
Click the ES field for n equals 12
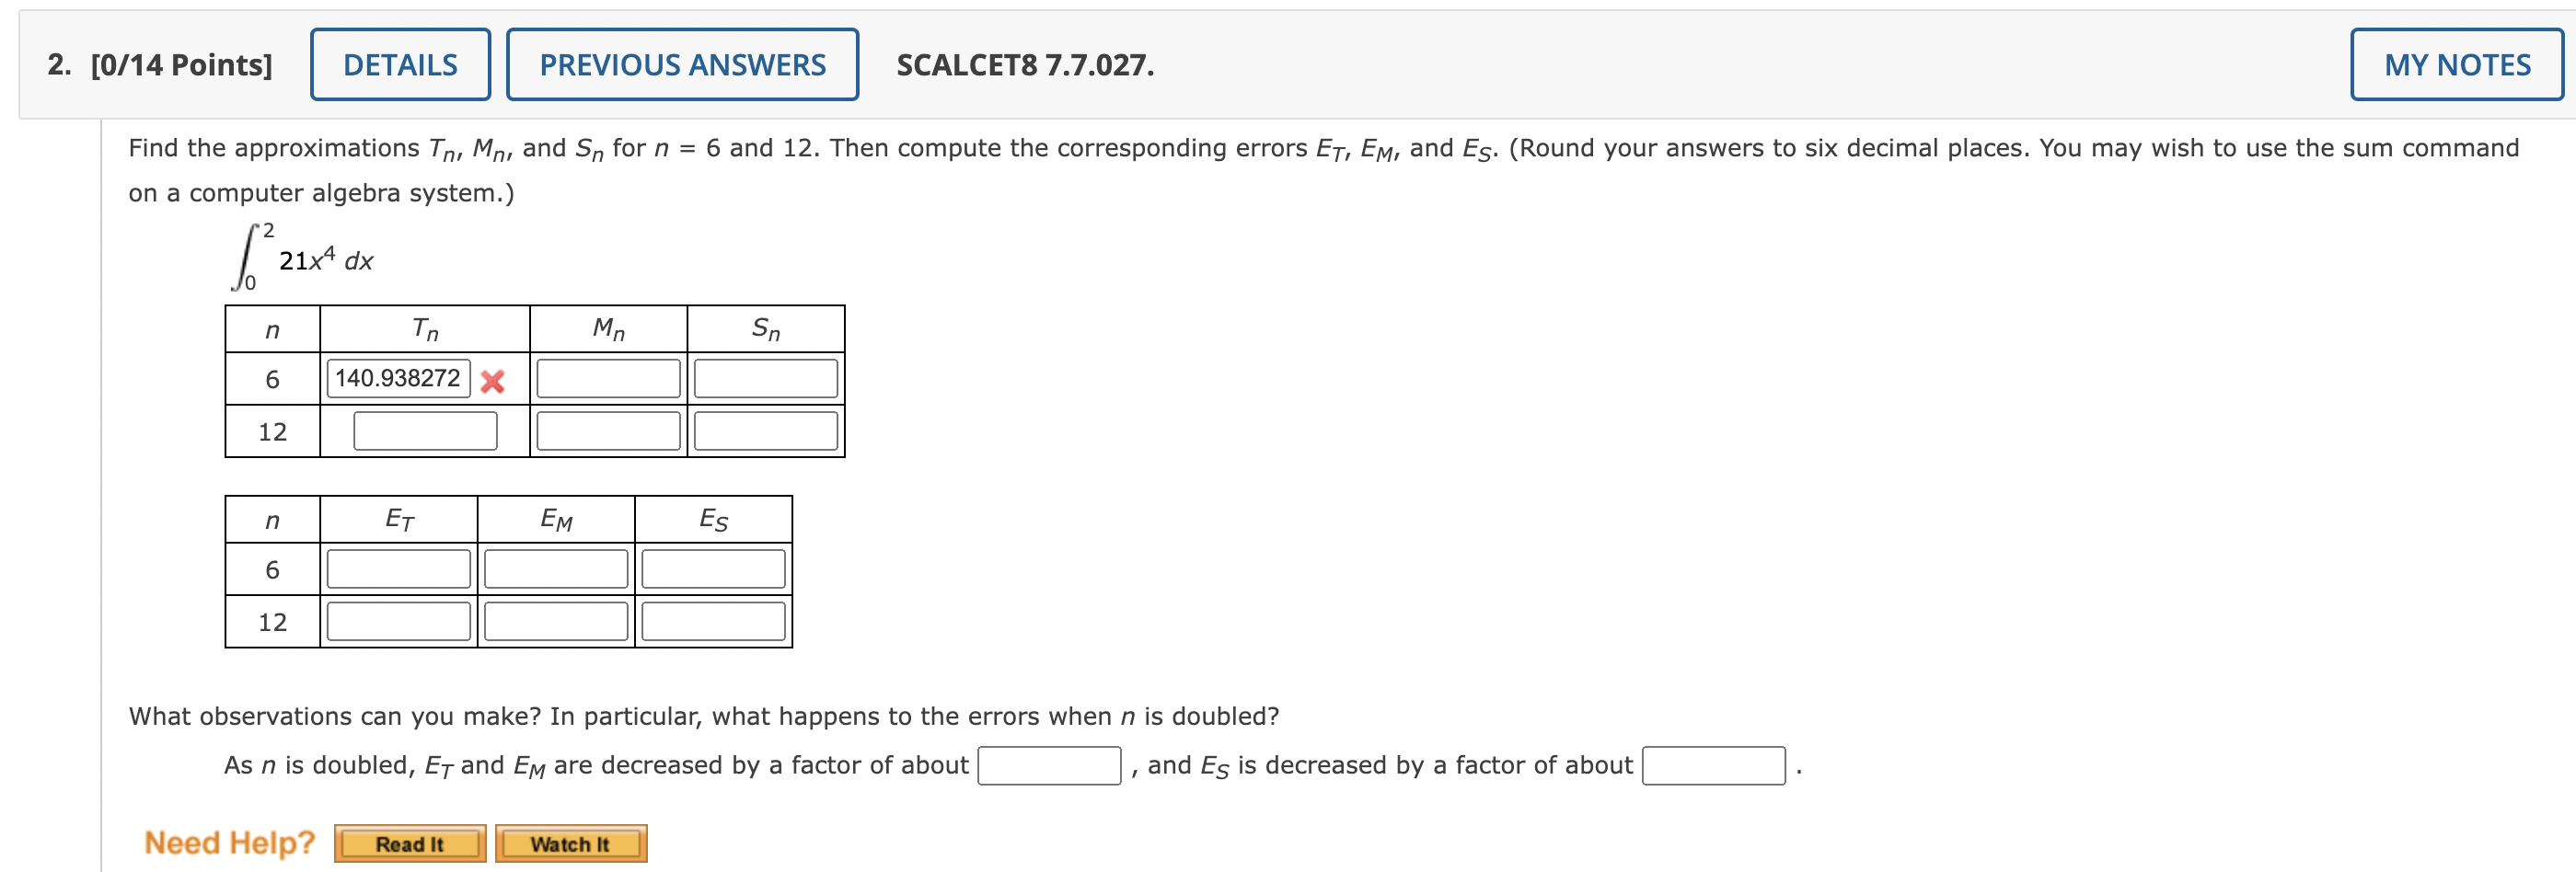[x=712, y=620]
